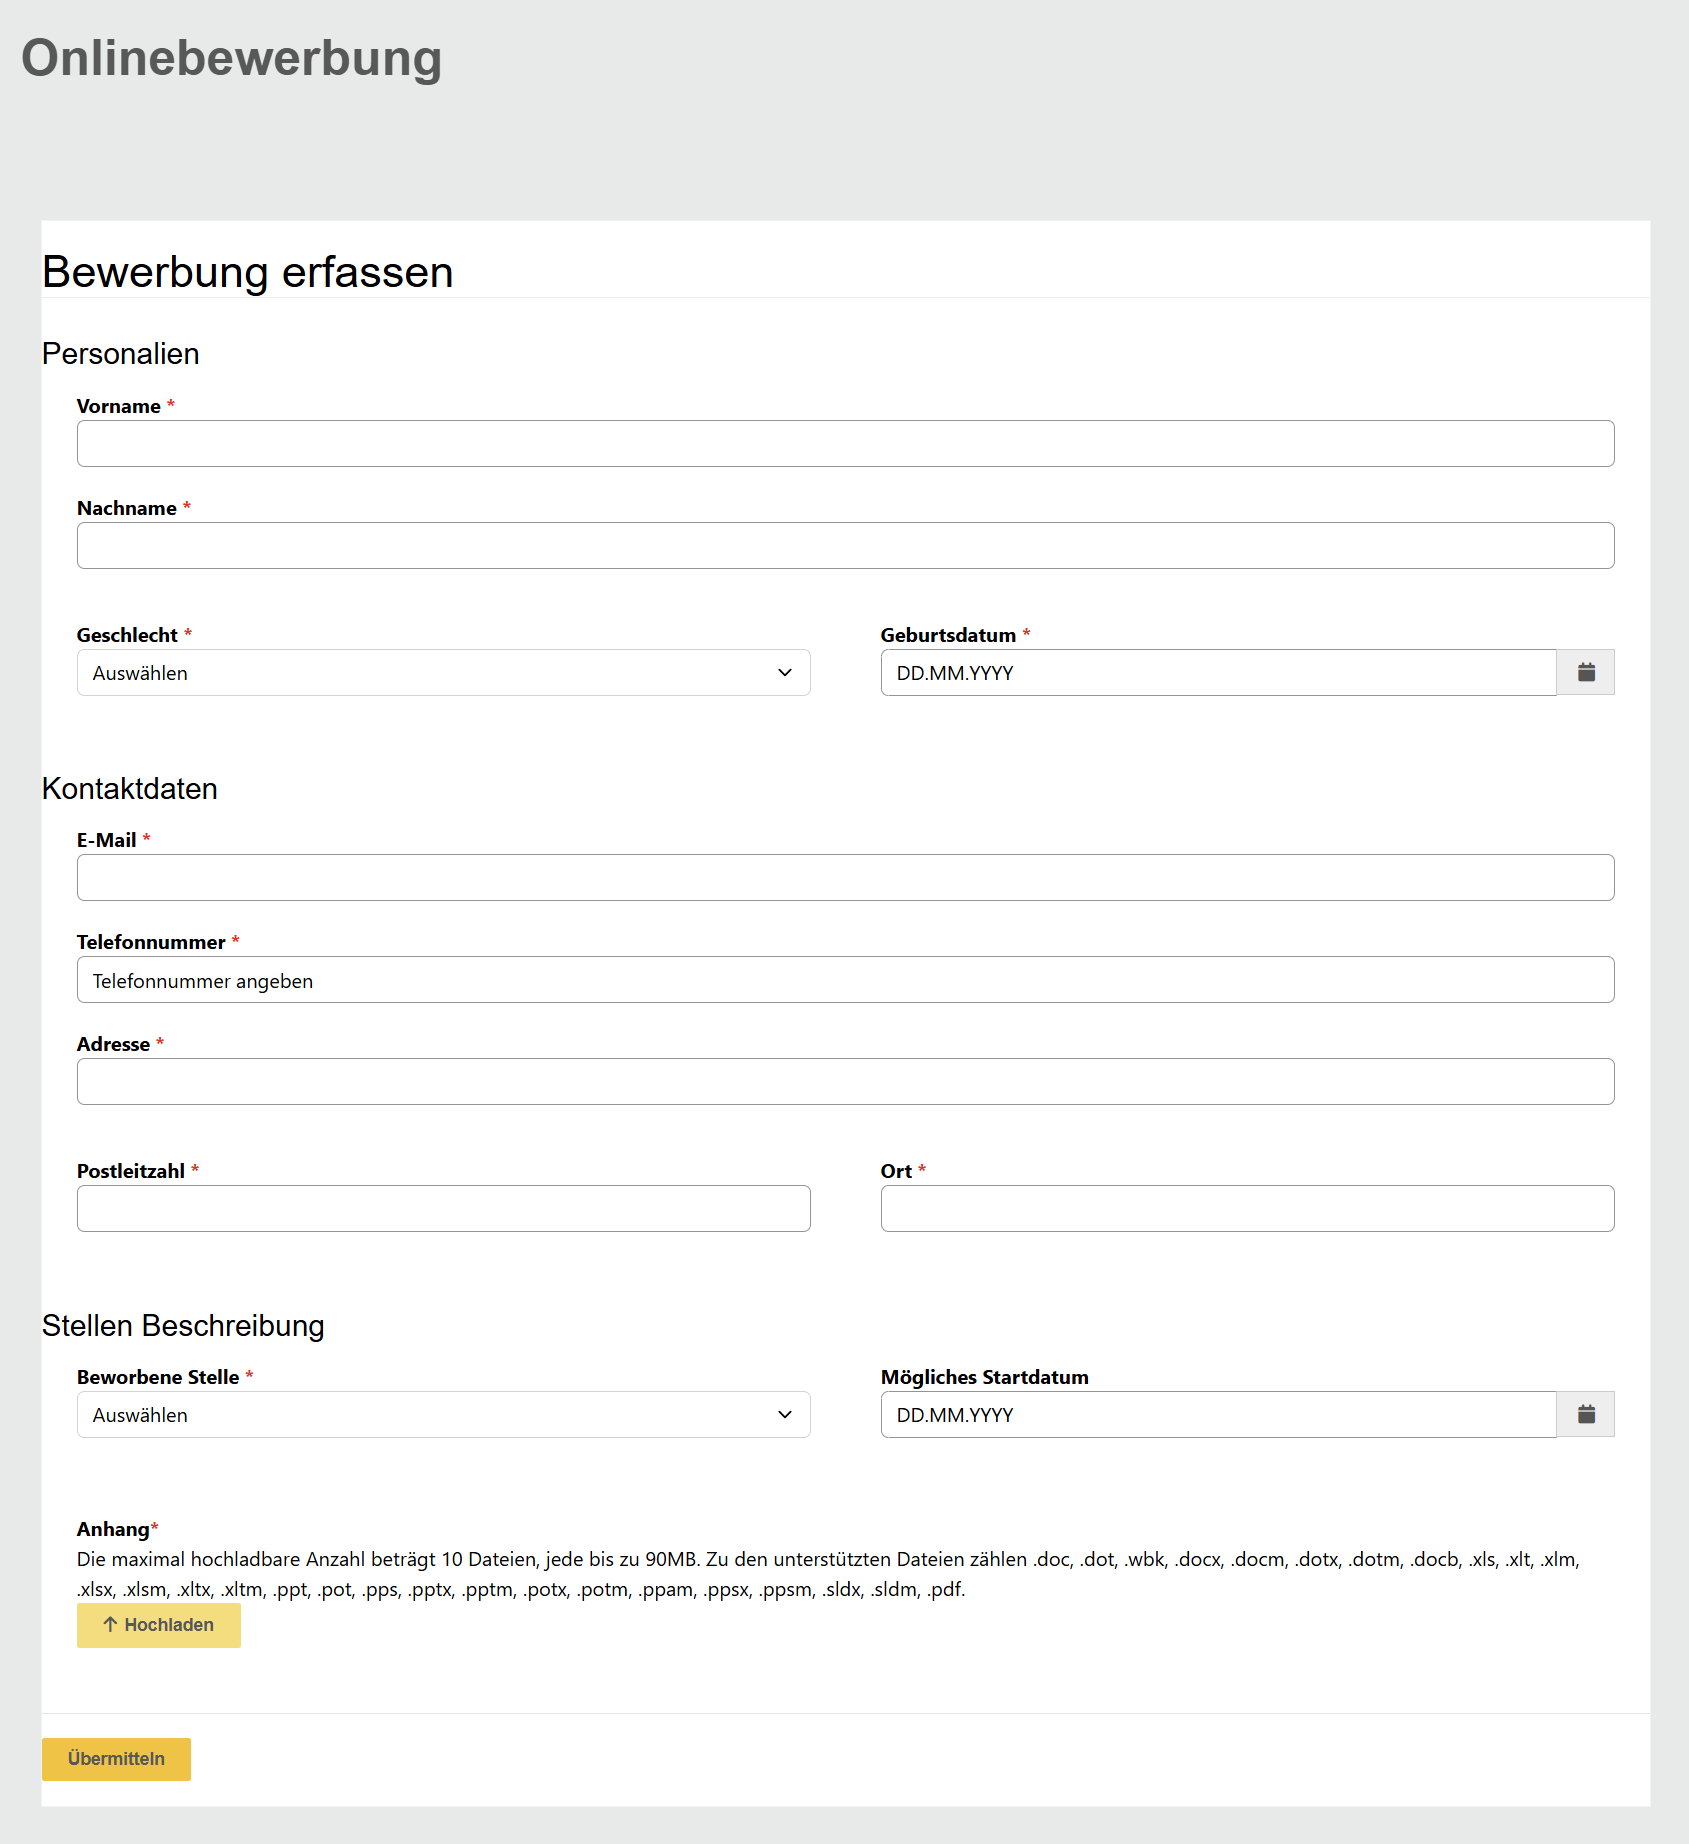1689x1844 pixels.
Task: Click the Stellen Beschreibung section heading
Action: pos(183,1326)
